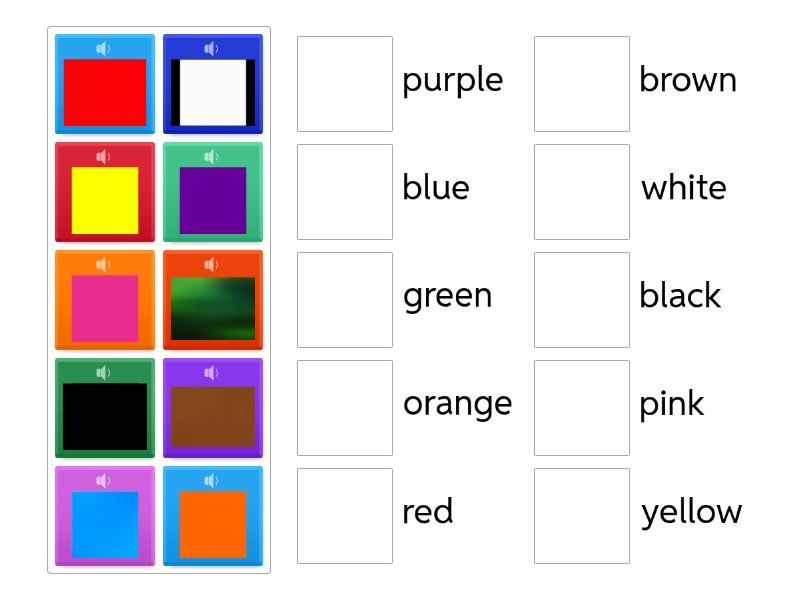Play audio on the white color card
Screen dimensions: 800x600
pos(212,48)
